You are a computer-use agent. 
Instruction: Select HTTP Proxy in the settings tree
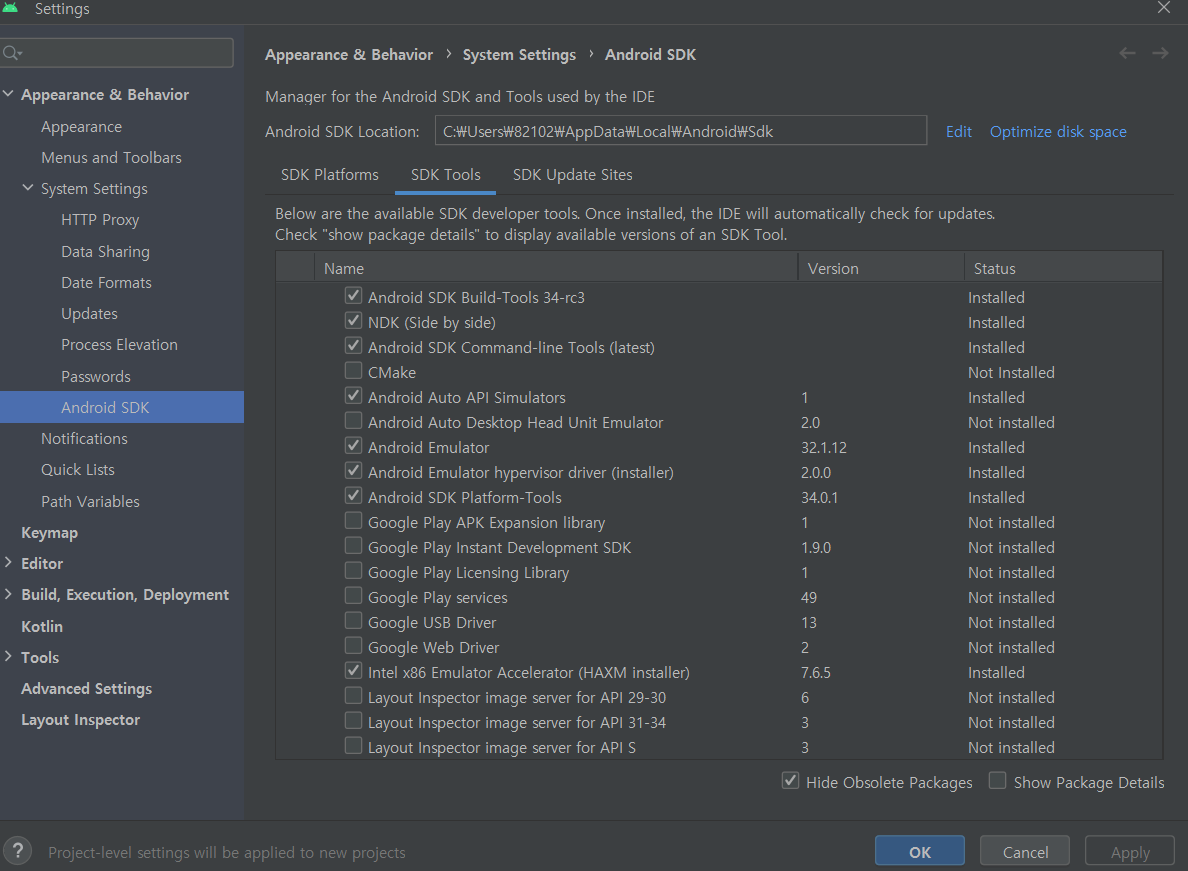100,220
